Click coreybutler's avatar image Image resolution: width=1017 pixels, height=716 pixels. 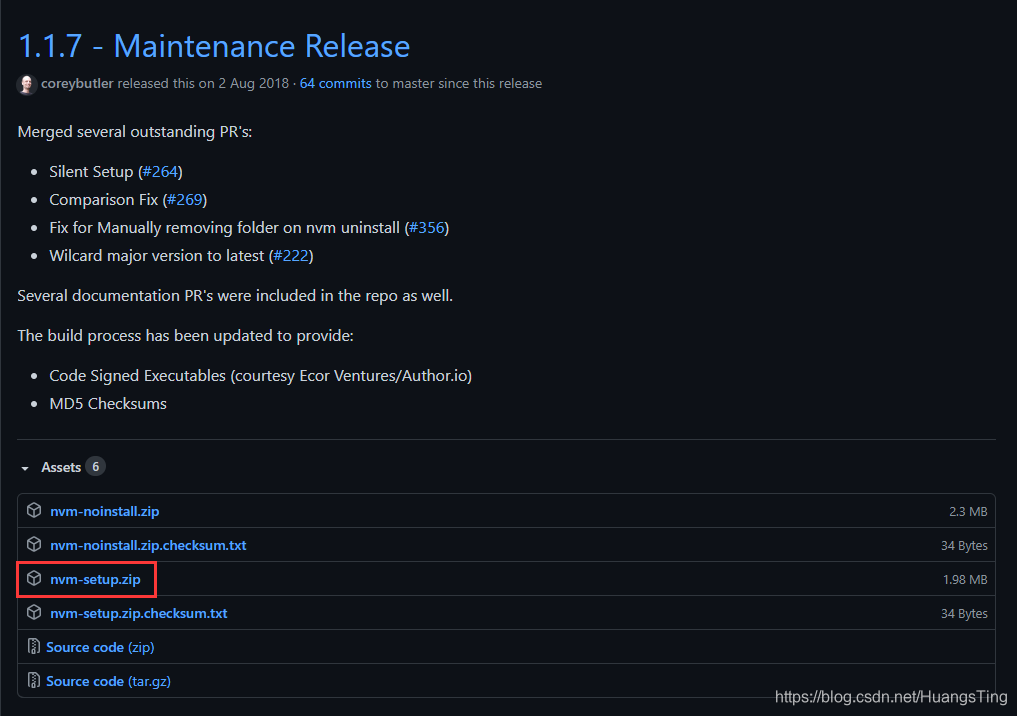click(x=27, y=84)
